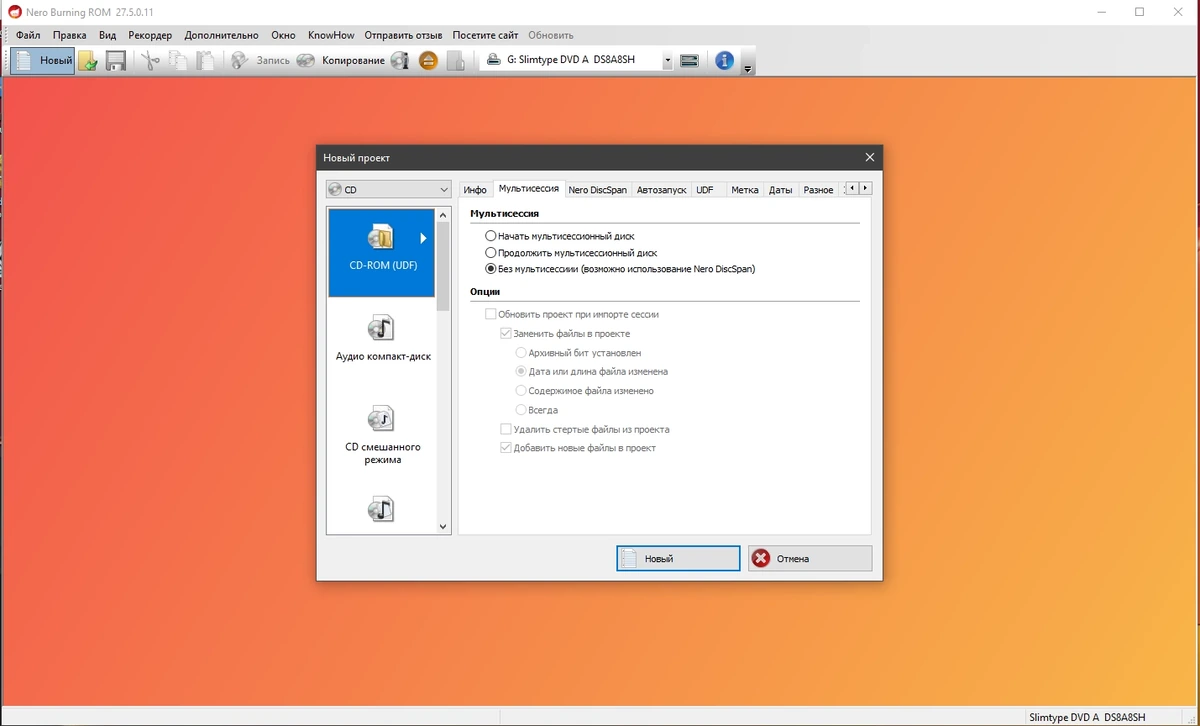Click the blue information icon in toolbar
Viewport: 1200px width, 726px height.
click(x=725, y=60)
